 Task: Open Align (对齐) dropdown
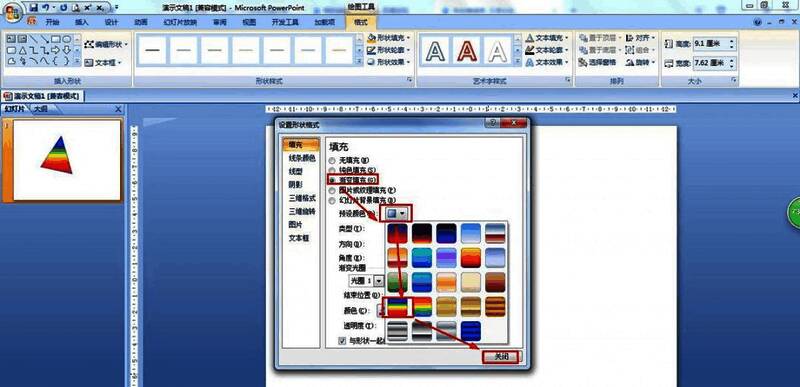[640, 38]
